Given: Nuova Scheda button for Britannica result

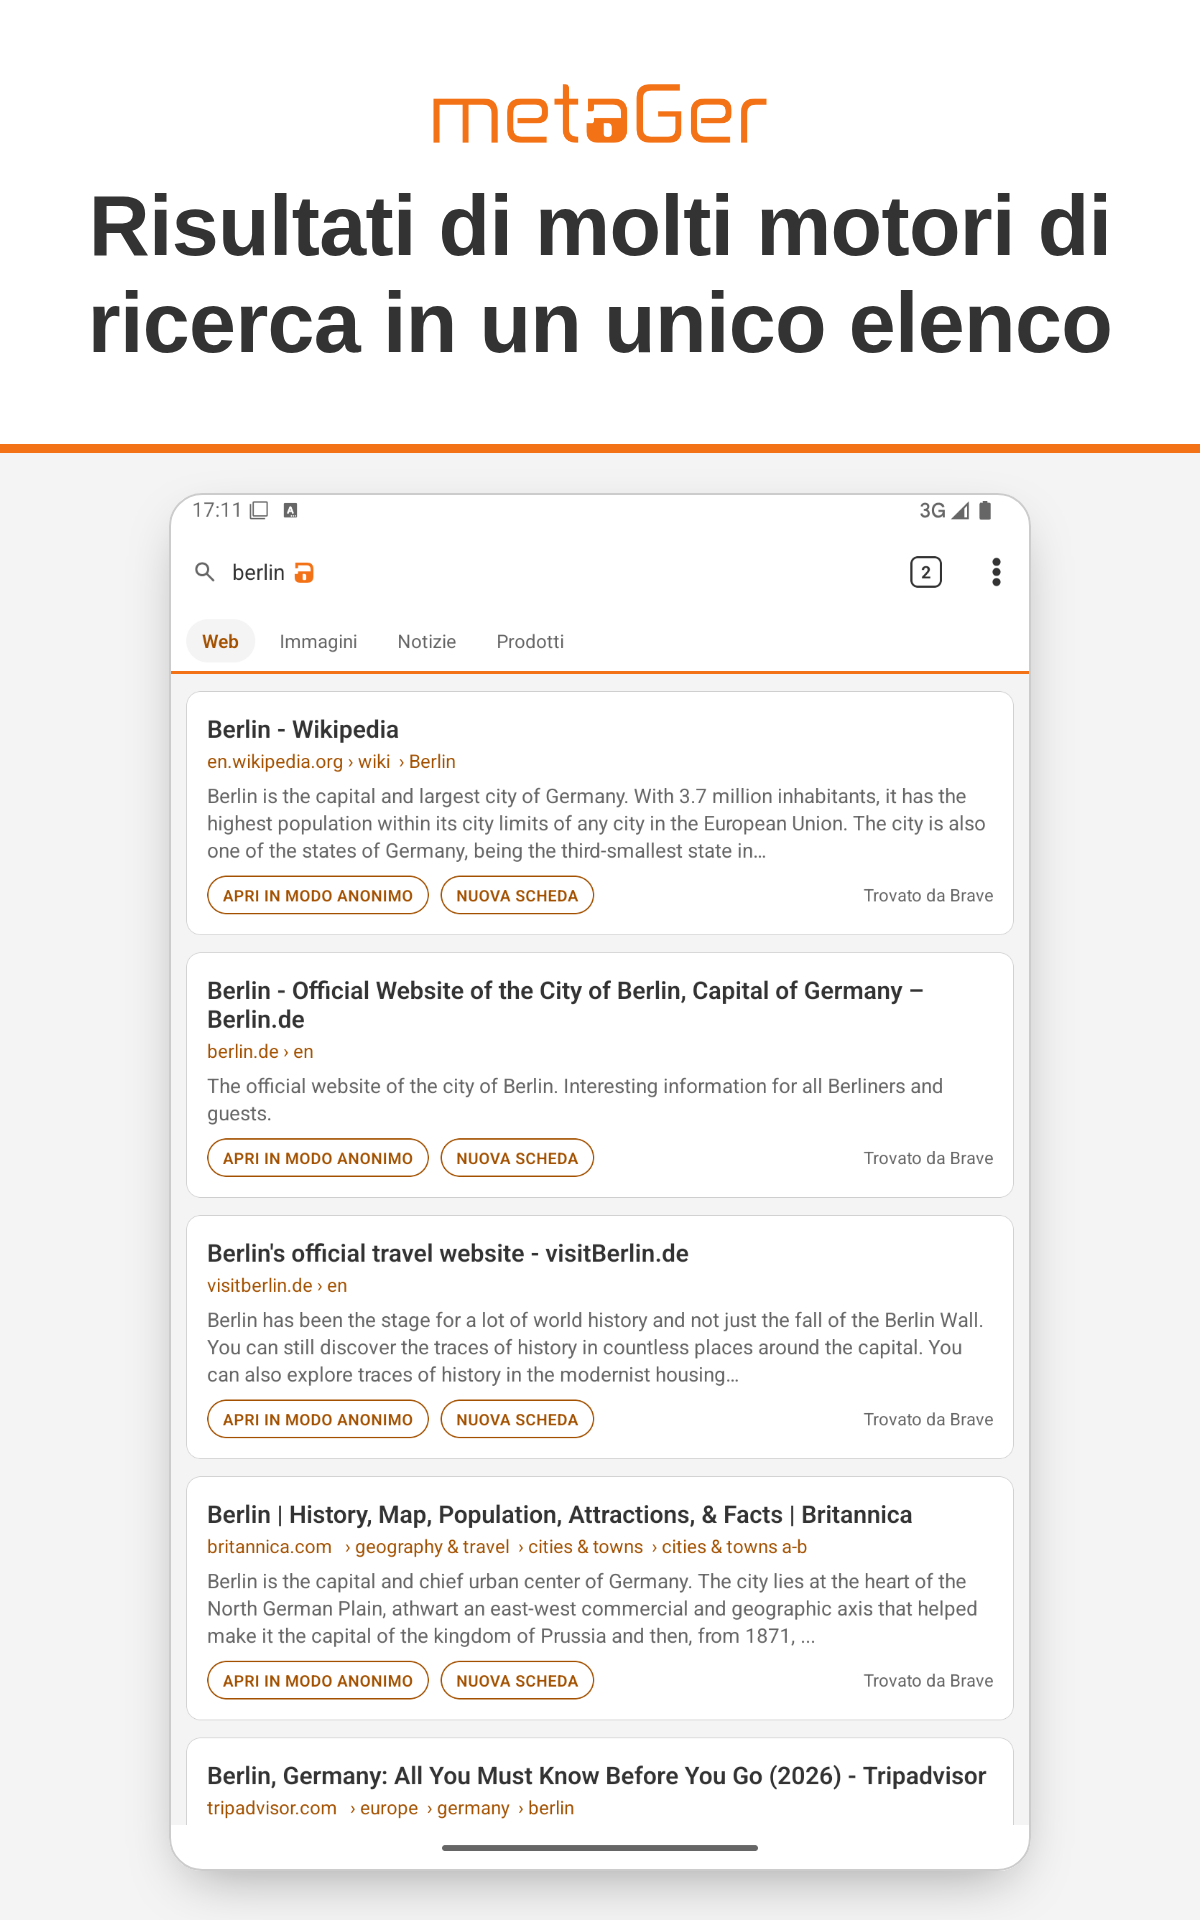Looking at the screenshot, I should tap(517, 1680).
